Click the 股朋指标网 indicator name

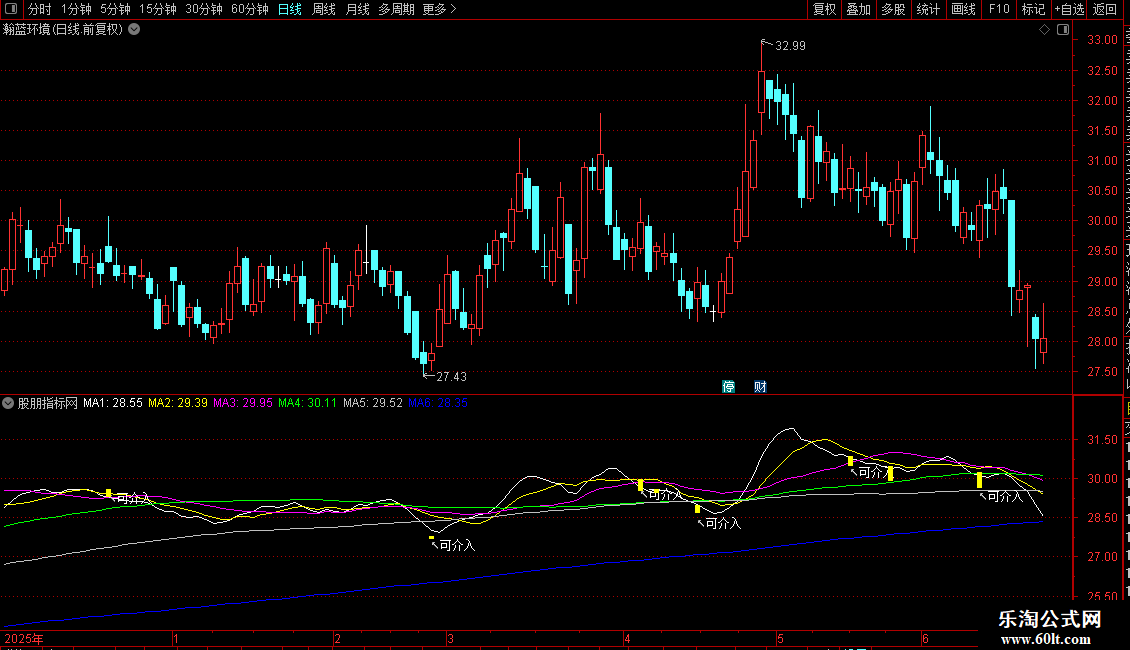tap(48, 403)
